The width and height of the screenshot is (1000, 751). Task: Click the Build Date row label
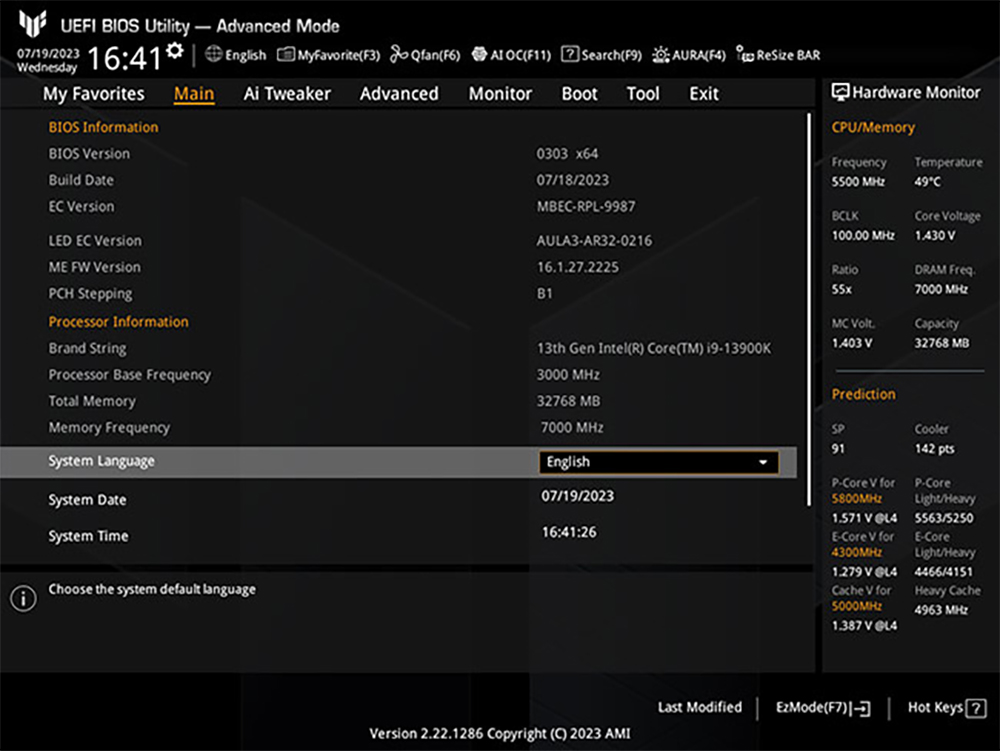click(81, 180)
